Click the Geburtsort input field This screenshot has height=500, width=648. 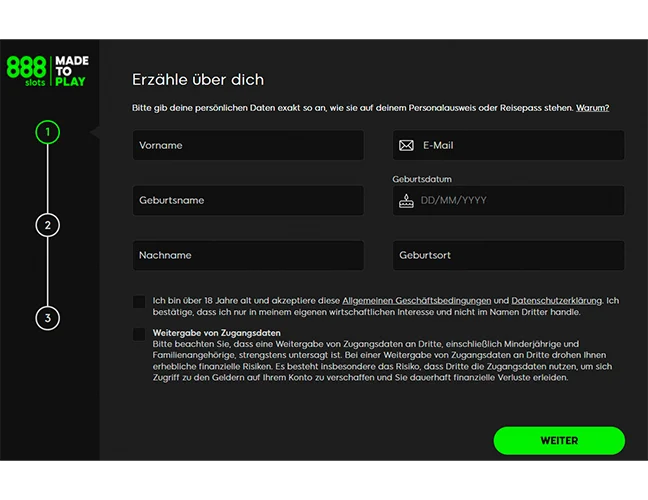coord(508,255)
